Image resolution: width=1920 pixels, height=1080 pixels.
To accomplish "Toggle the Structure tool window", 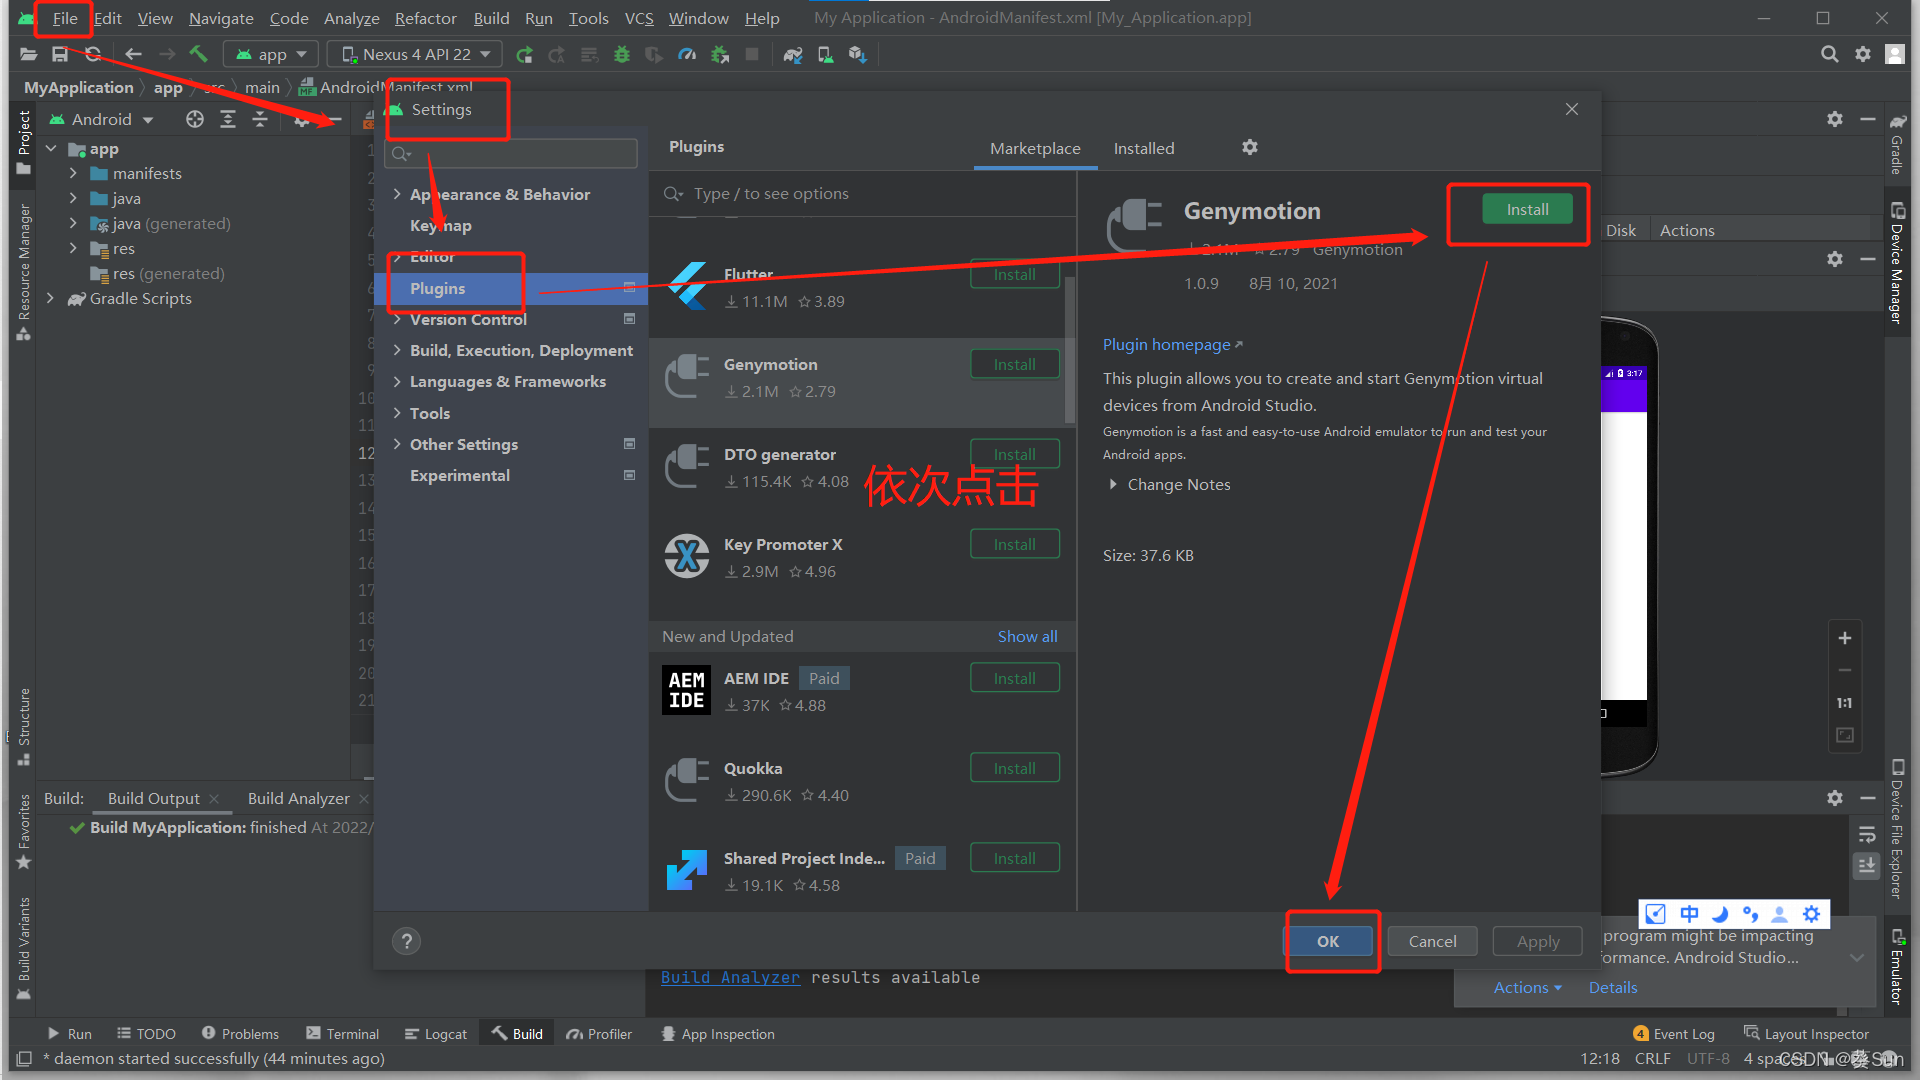I will pyautogui.click(x=23, y=727).
